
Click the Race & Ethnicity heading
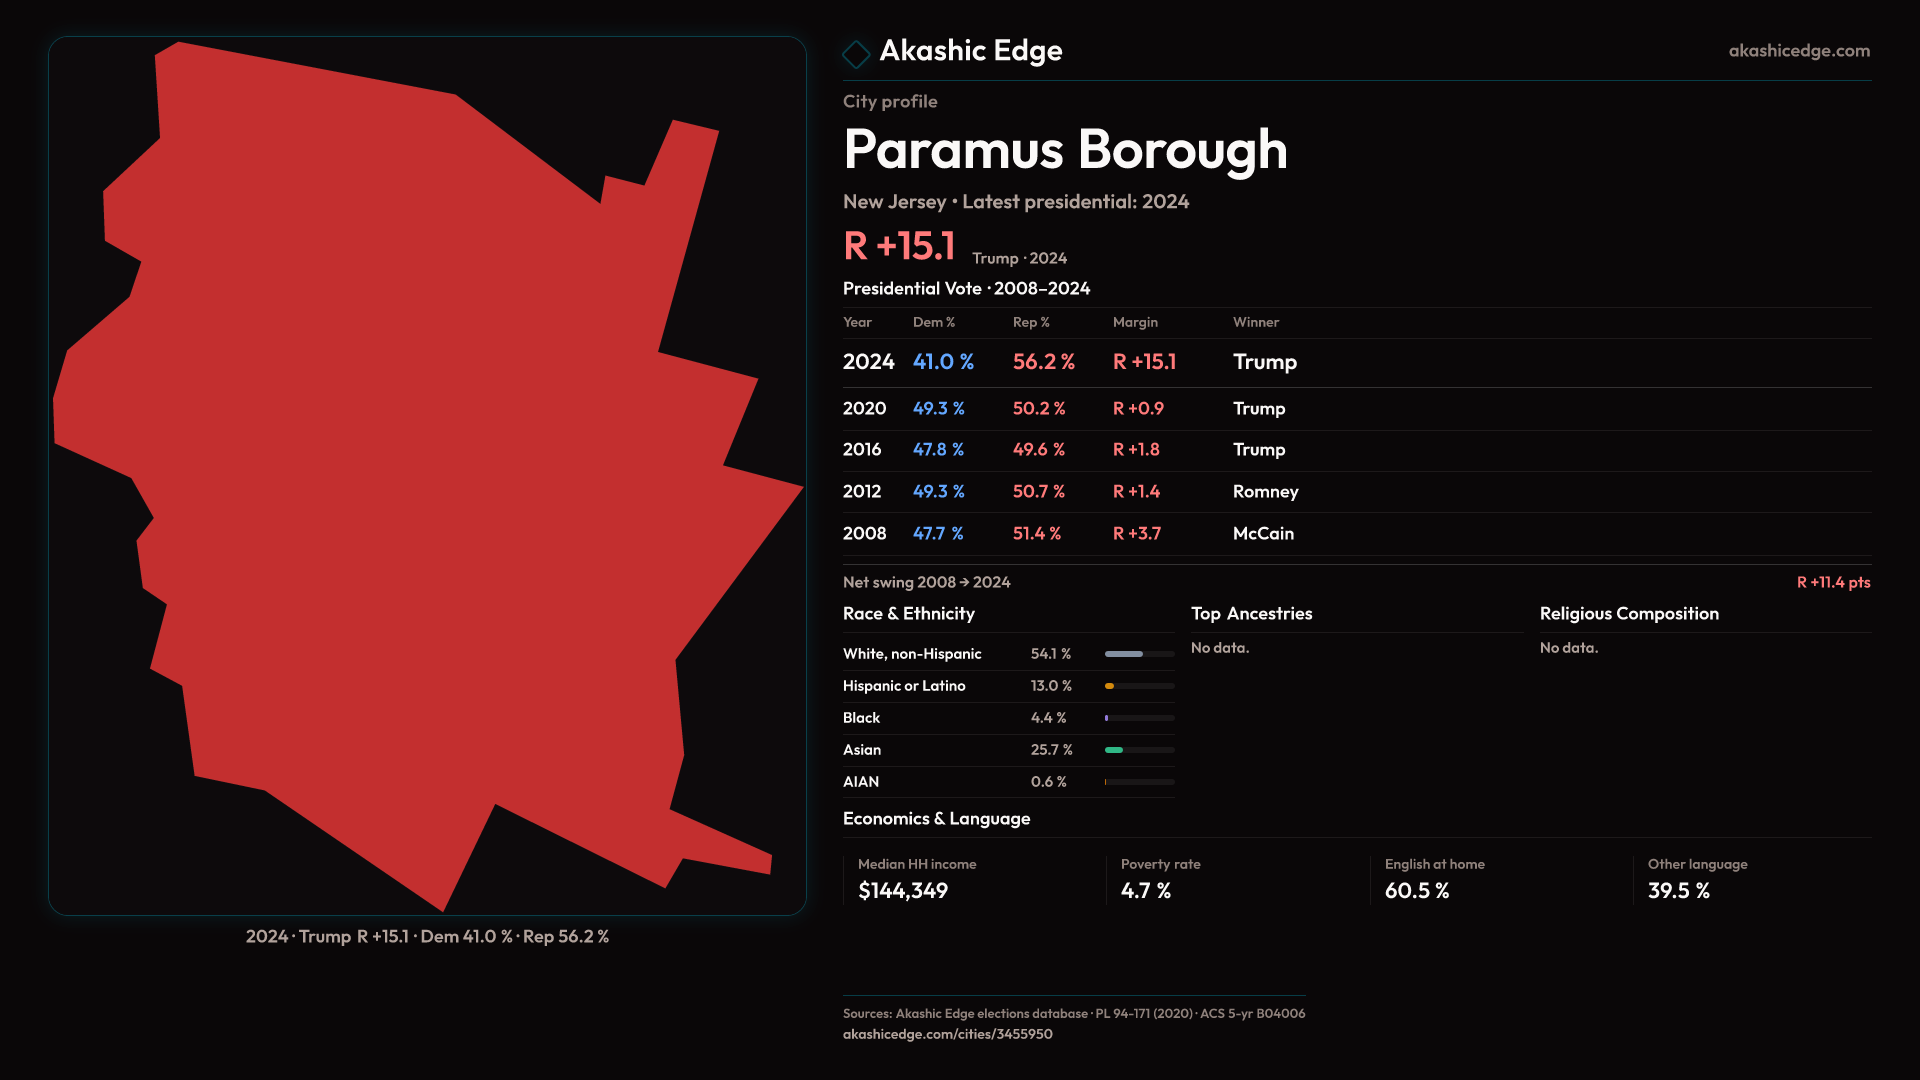click(908, 614)
